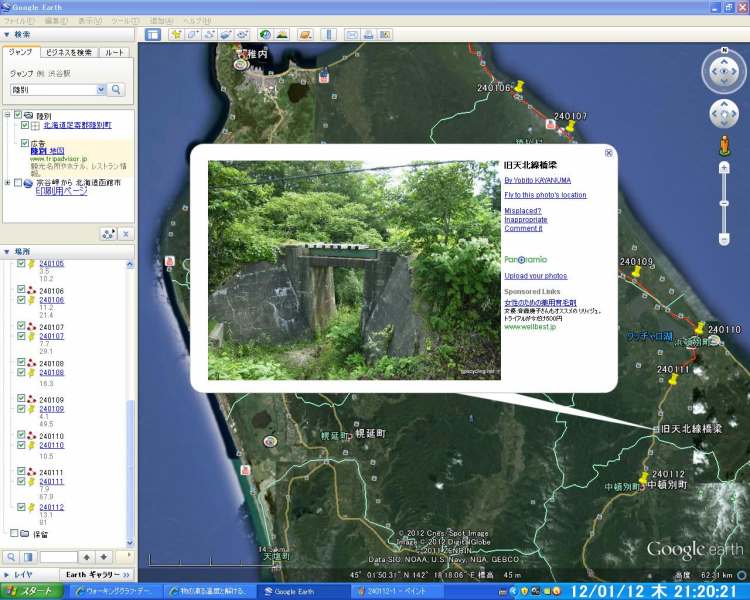Screen dimensions: 750x600
Task: Select the Street View pegman icon
Action: click(724, 146)
